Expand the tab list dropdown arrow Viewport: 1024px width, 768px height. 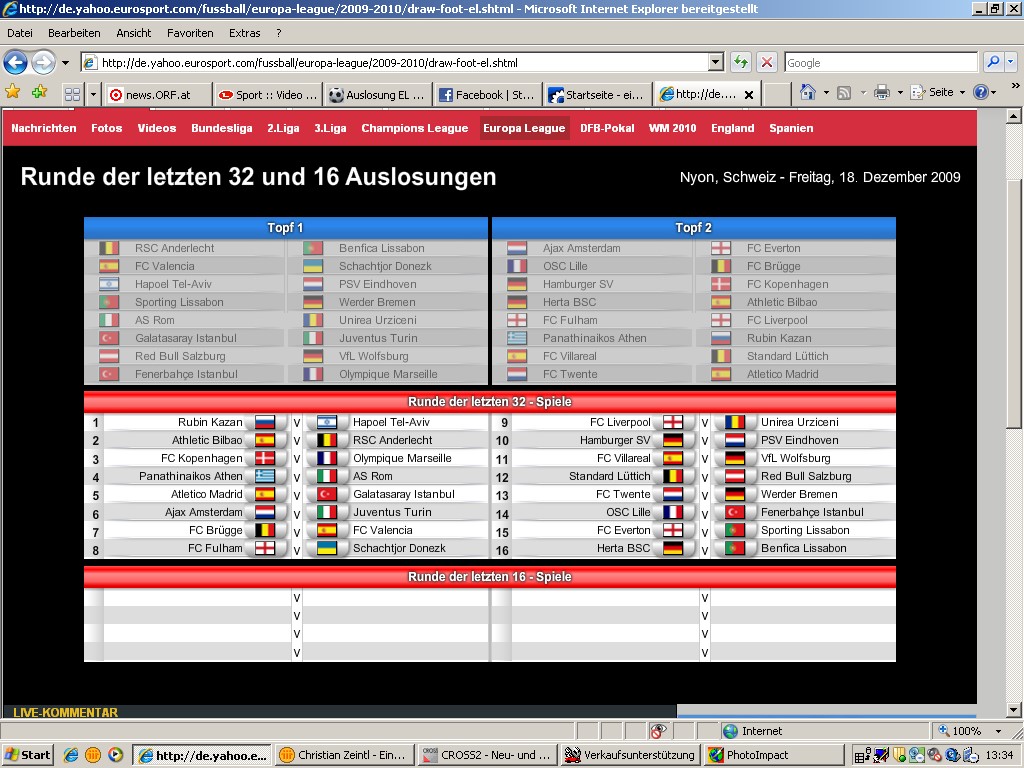click(93, 95)
